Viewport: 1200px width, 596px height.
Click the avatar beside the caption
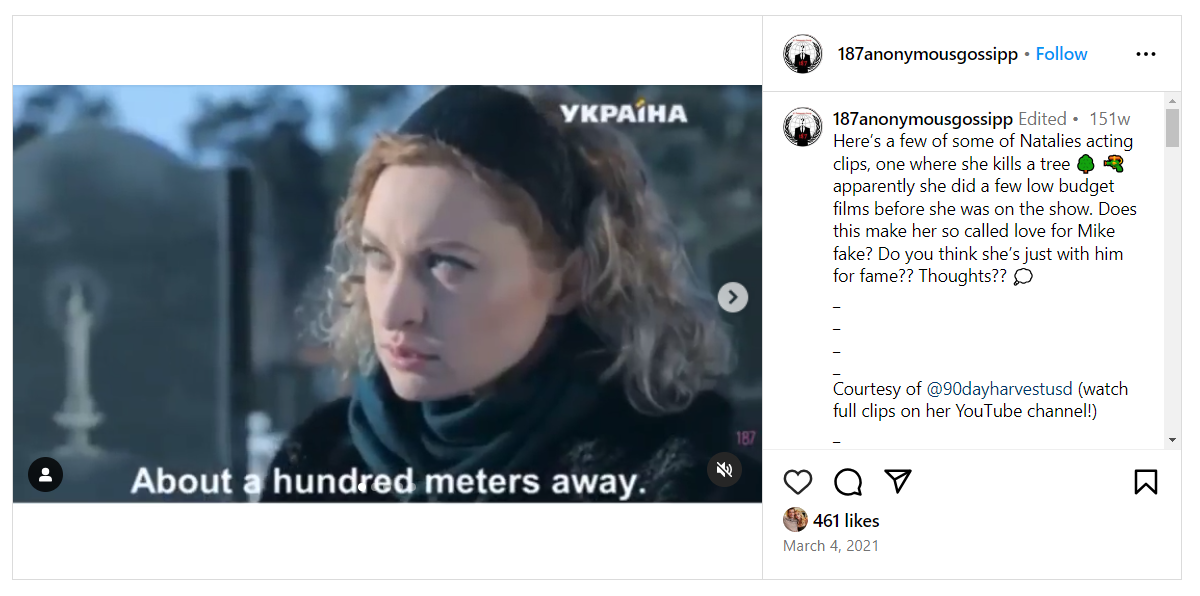point(802,127)
